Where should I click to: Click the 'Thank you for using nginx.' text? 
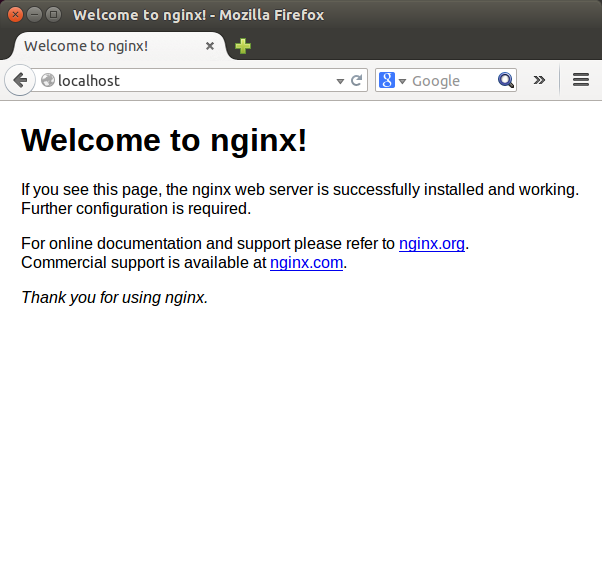114,297
